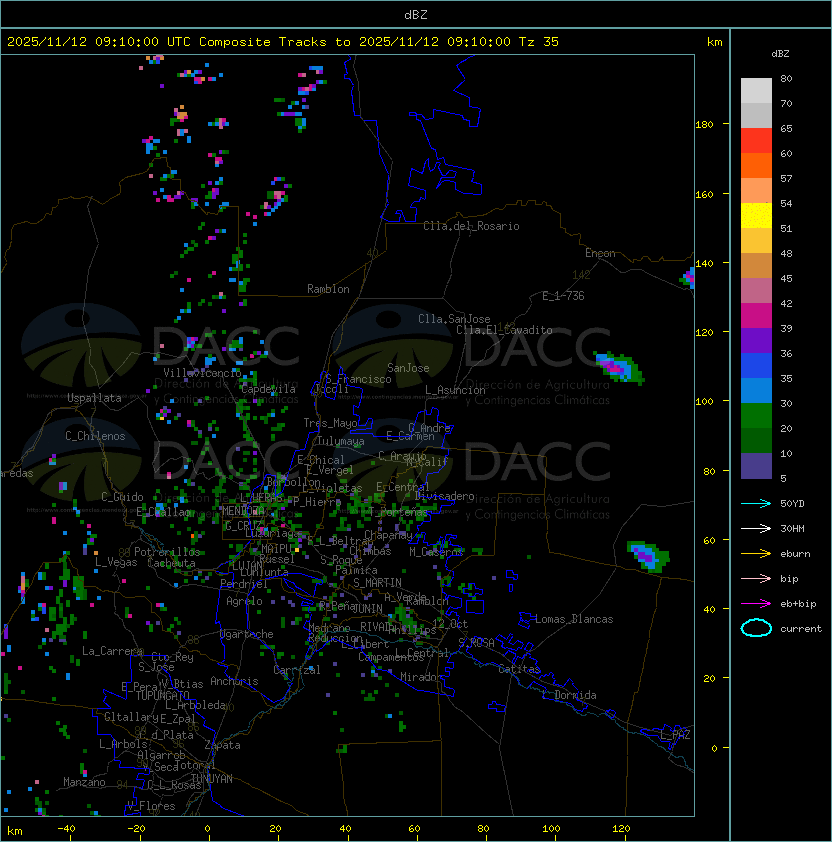The width and height of the screenshot is (832, 842).
Task: Click the cyan current ellipse icon
Action: click(756, 628)
